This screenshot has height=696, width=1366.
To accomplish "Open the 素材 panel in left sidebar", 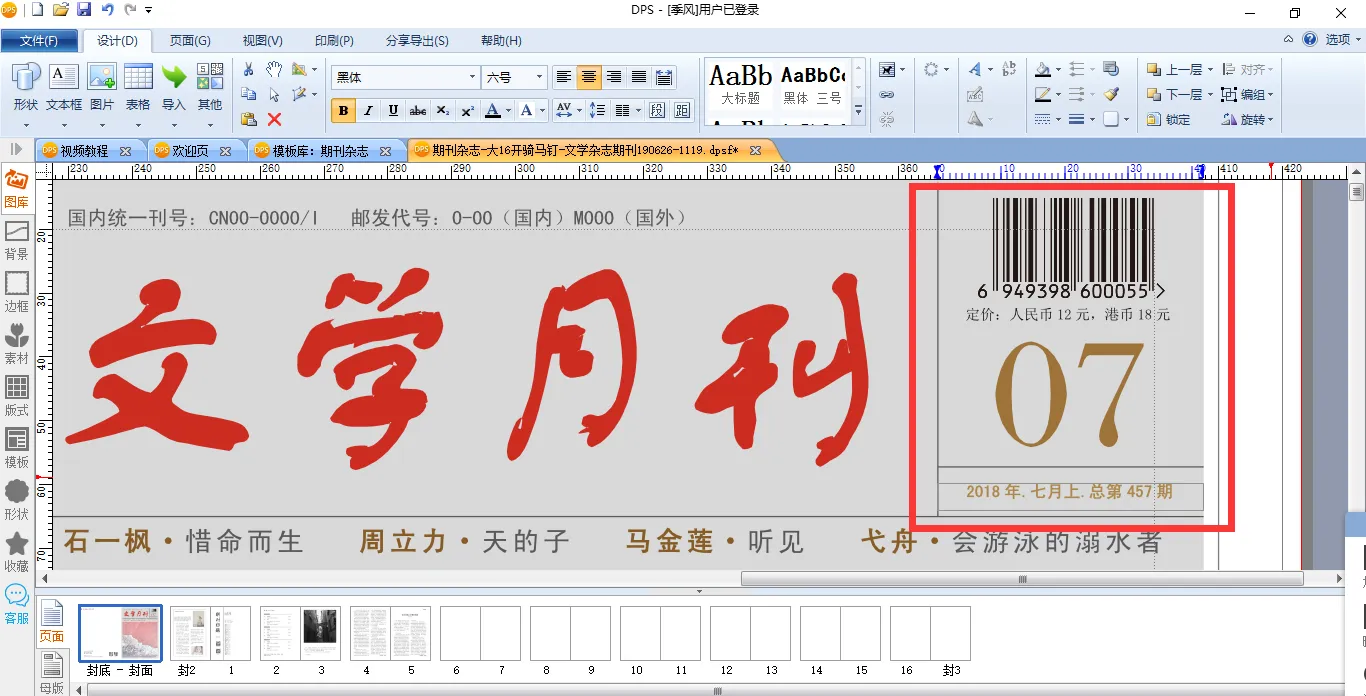I will coord(16,345).
